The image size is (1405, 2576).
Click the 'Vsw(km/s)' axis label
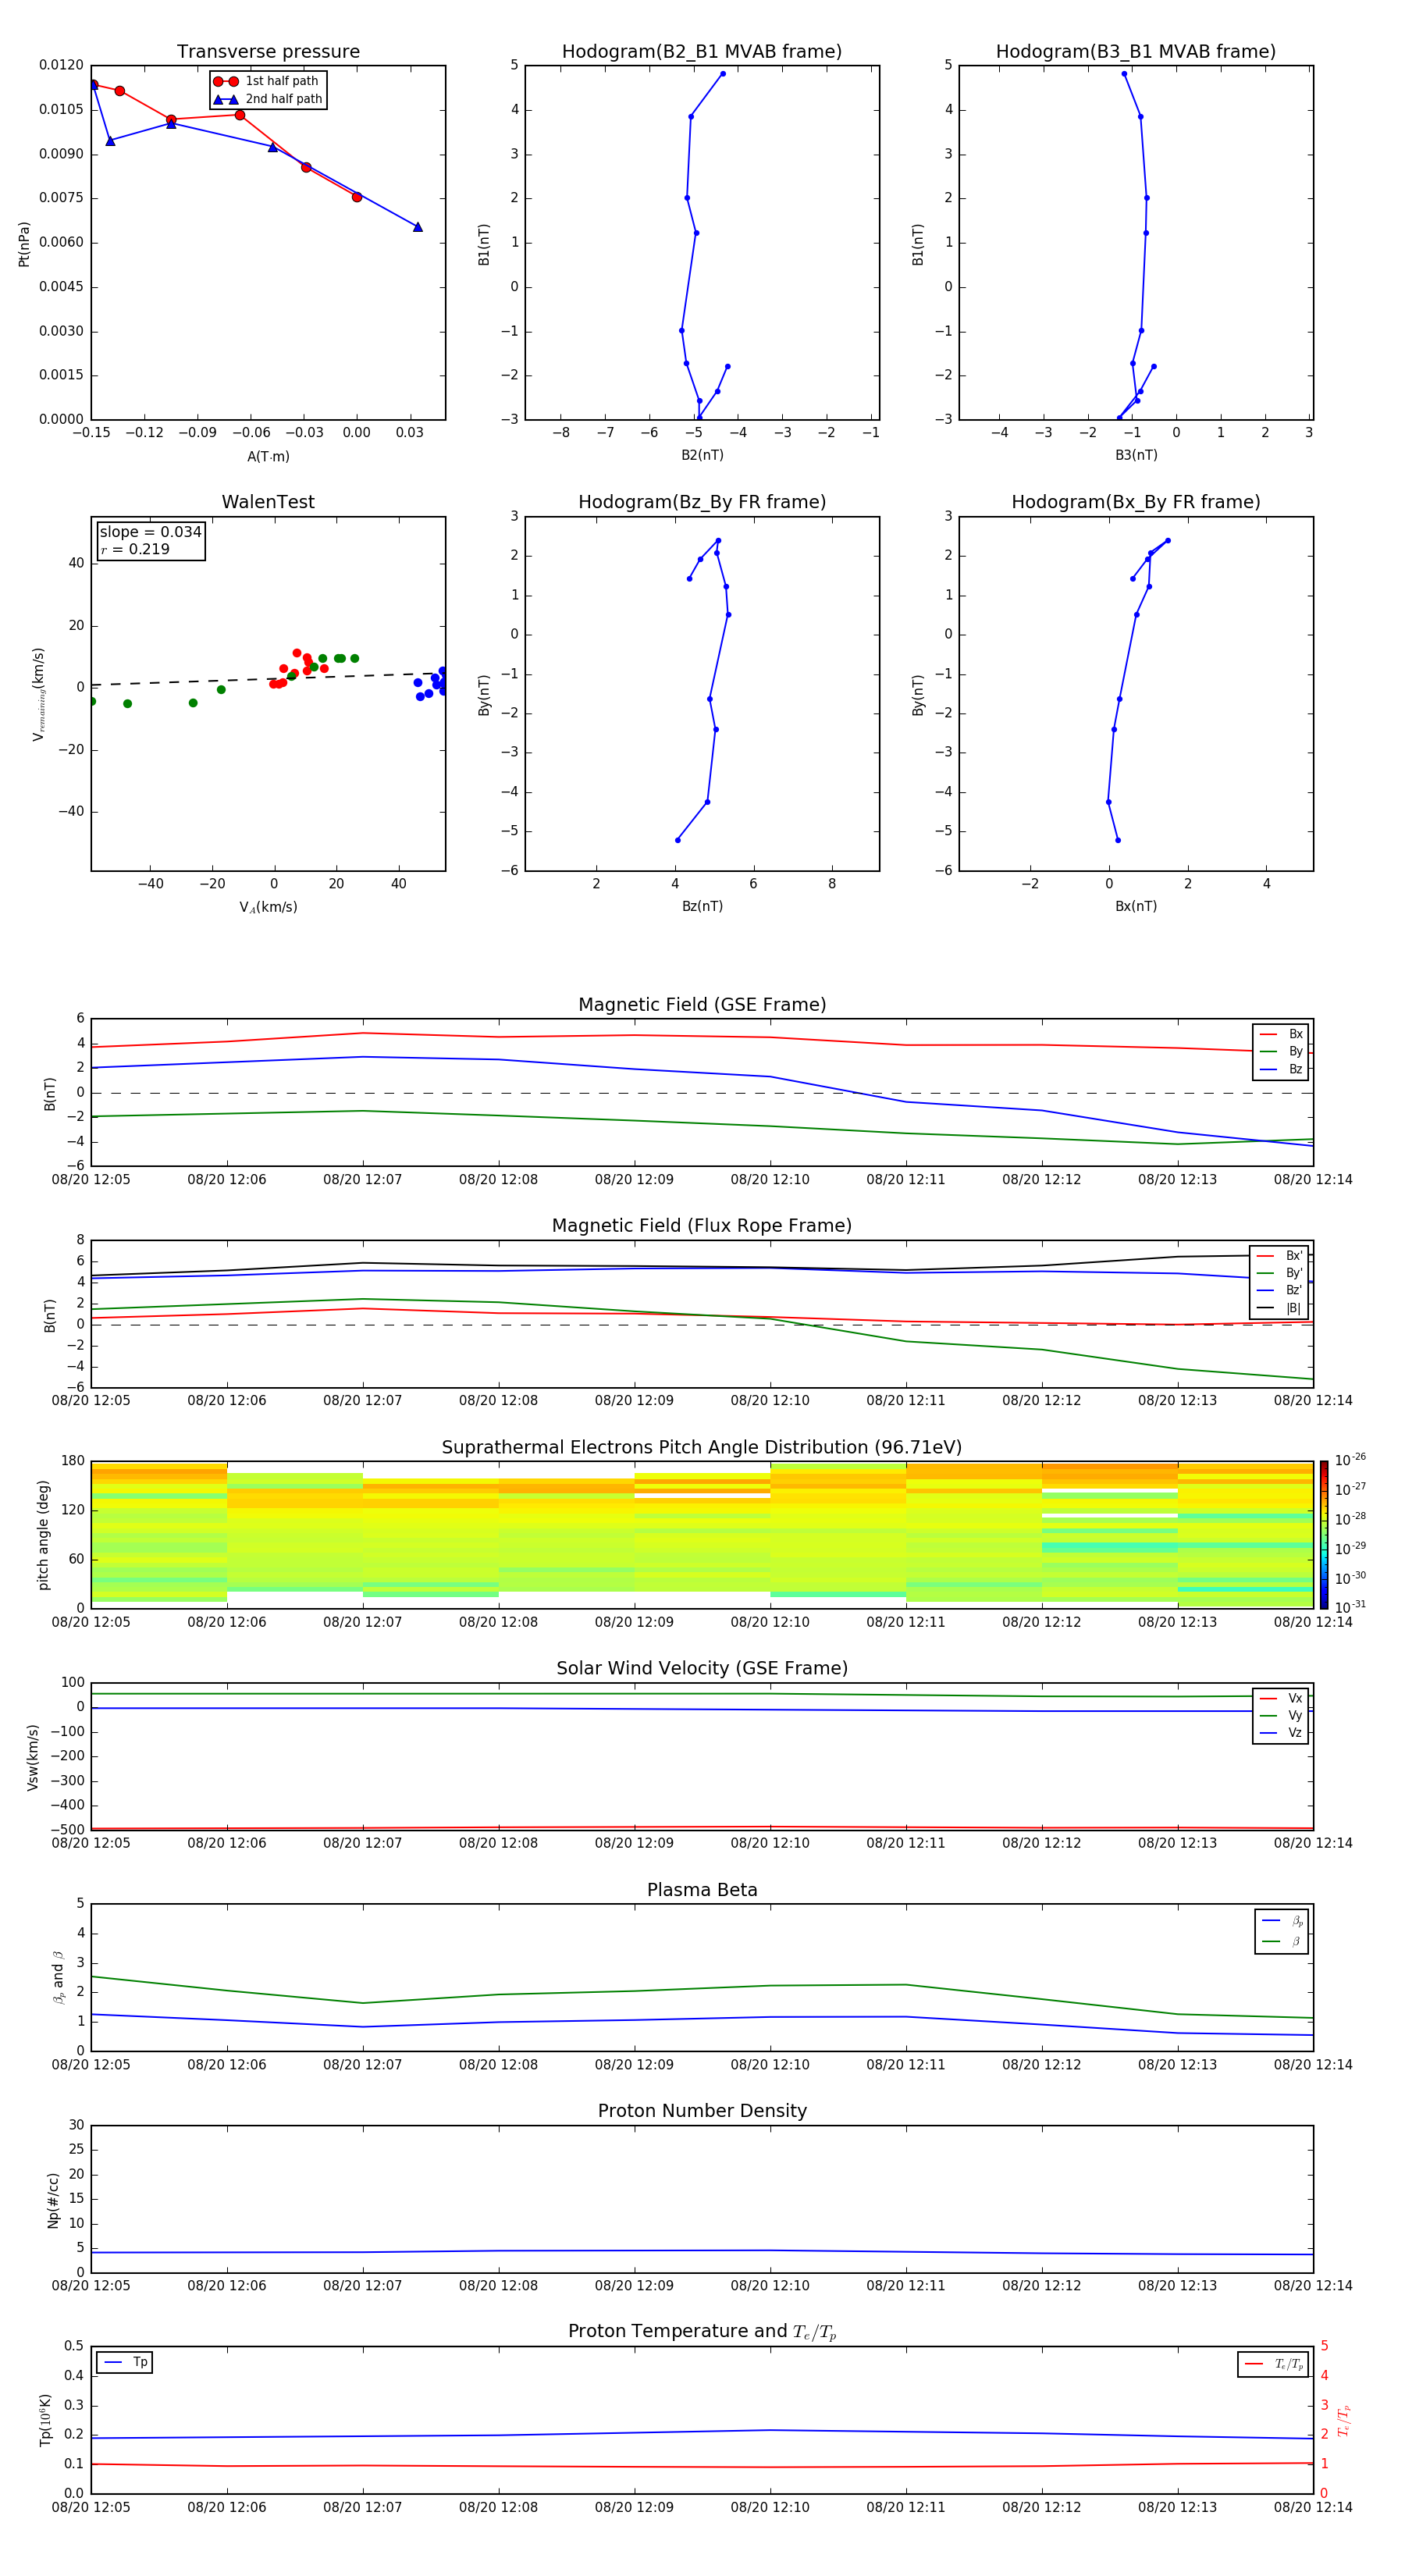[32, 1757]
